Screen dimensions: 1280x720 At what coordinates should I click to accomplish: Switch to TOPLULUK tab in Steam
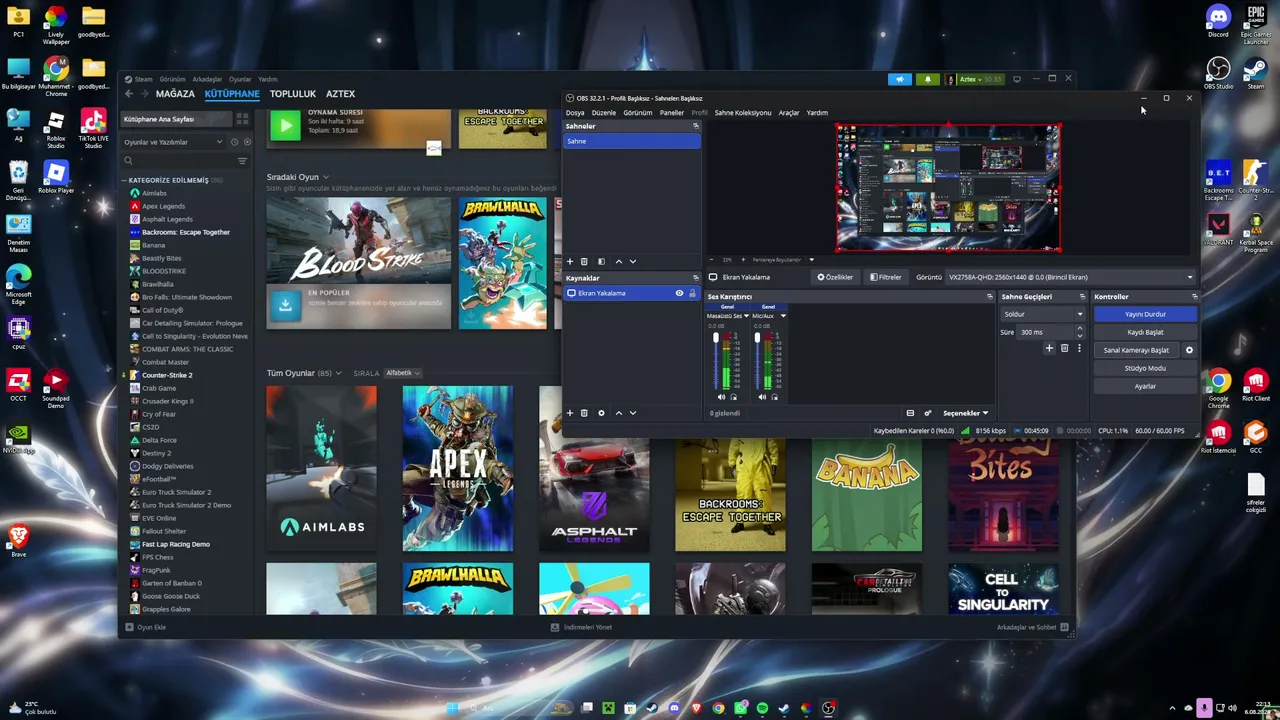(x=293, y=94)
